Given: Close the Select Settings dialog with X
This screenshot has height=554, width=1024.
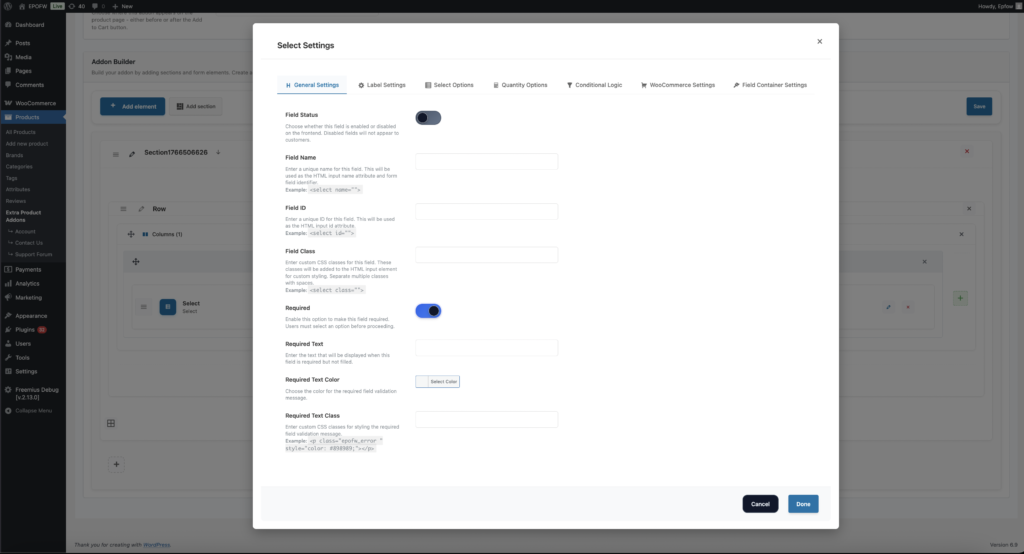Looking at the screenshot, I should [x=820, y=42].
